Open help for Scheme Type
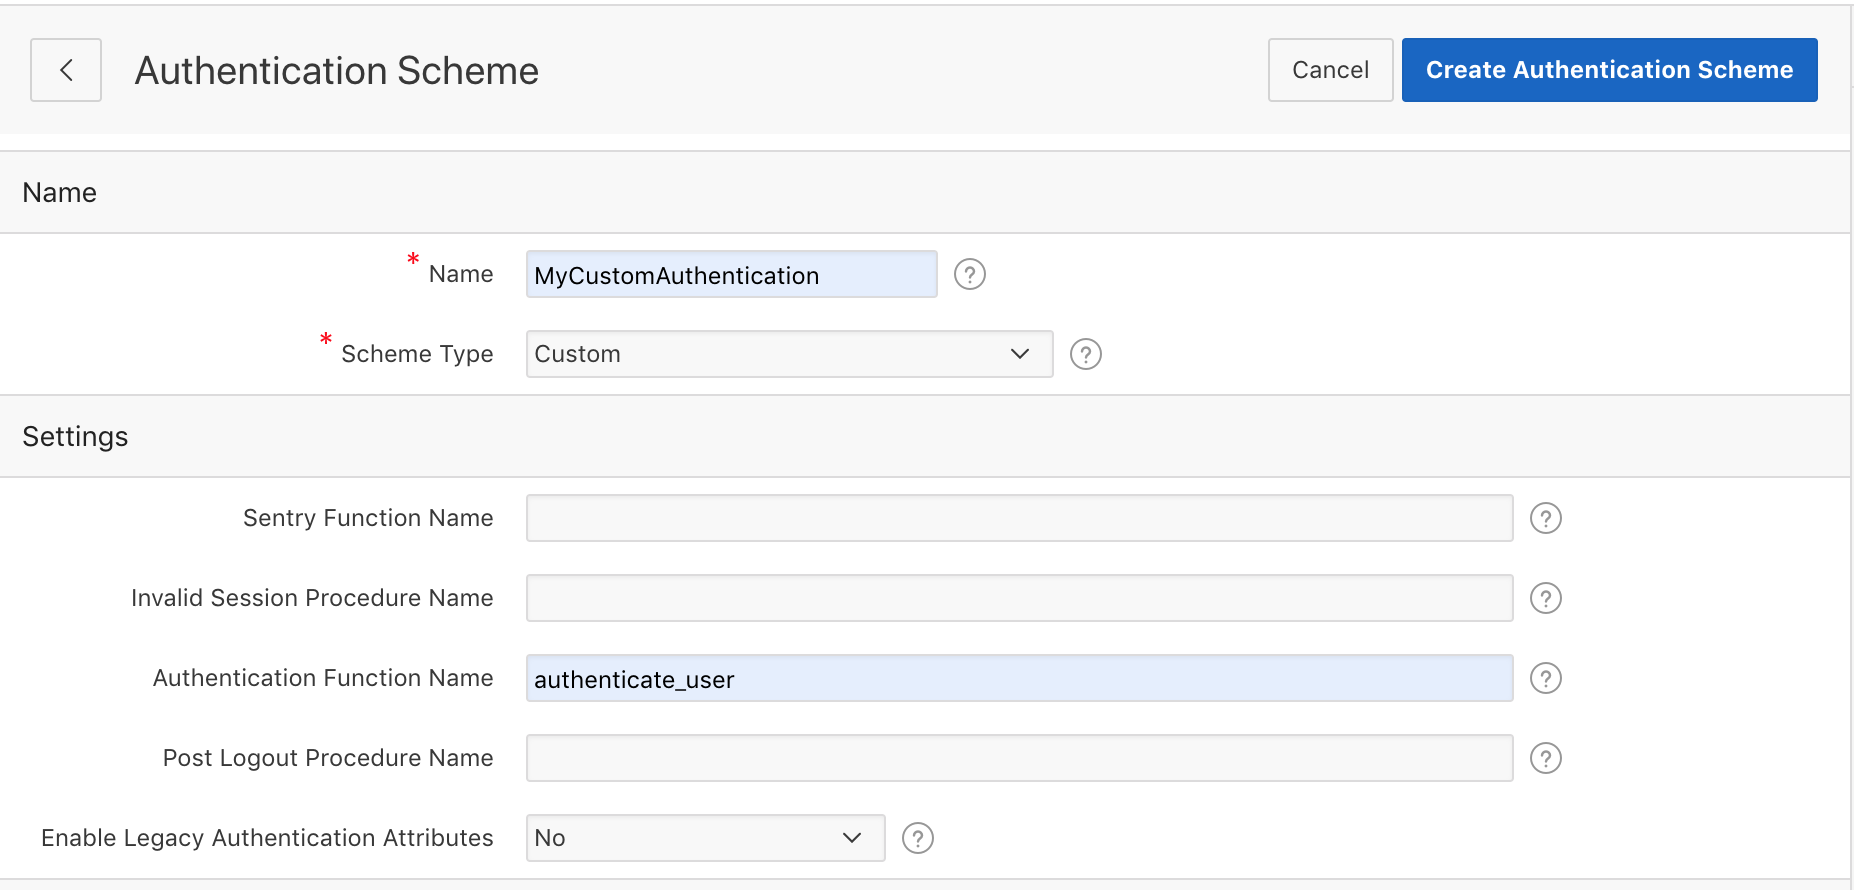Screen dimensions: 1854x890 (x=1085, y=354)
